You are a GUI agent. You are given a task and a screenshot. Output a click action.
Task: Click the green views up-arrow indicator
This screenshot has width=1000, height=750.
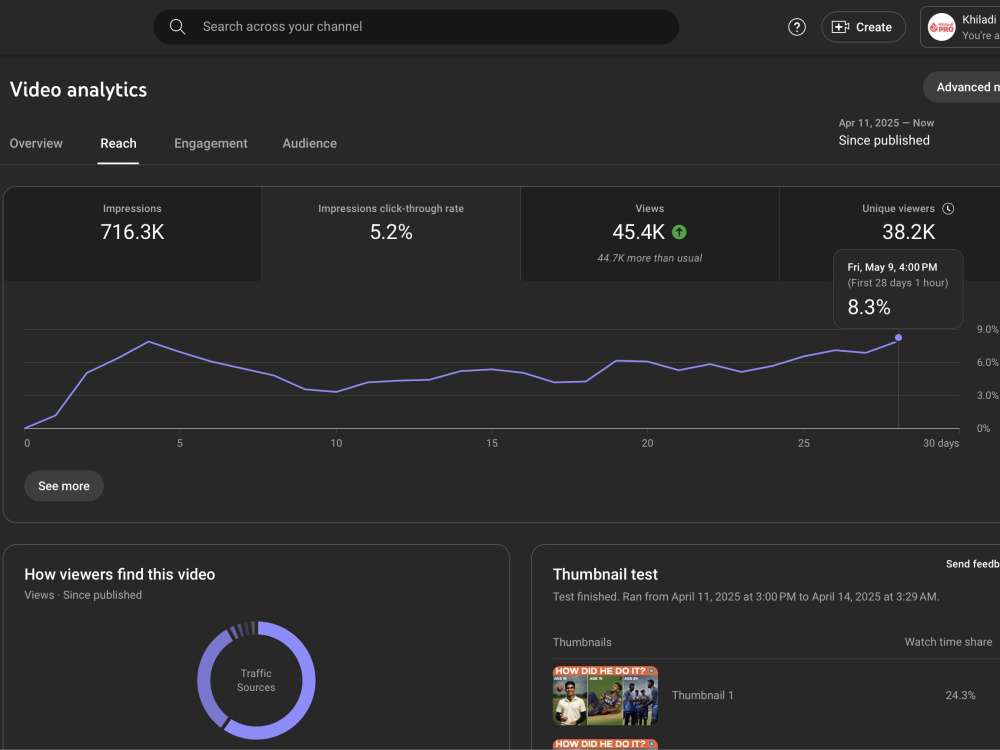point(679,232)
